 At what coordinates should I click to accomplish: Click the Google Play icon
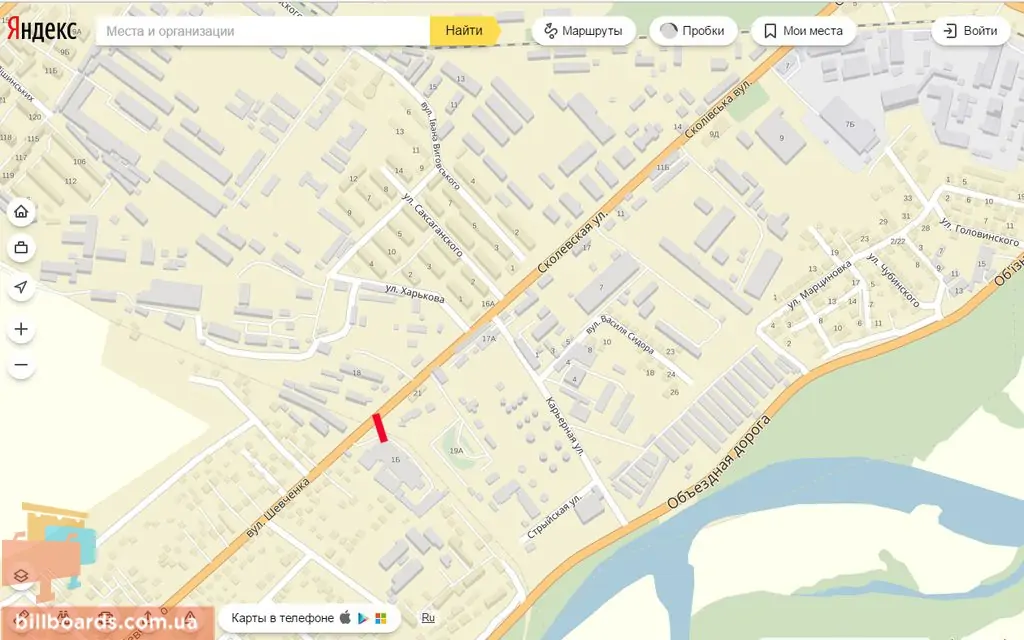[363, 618]
